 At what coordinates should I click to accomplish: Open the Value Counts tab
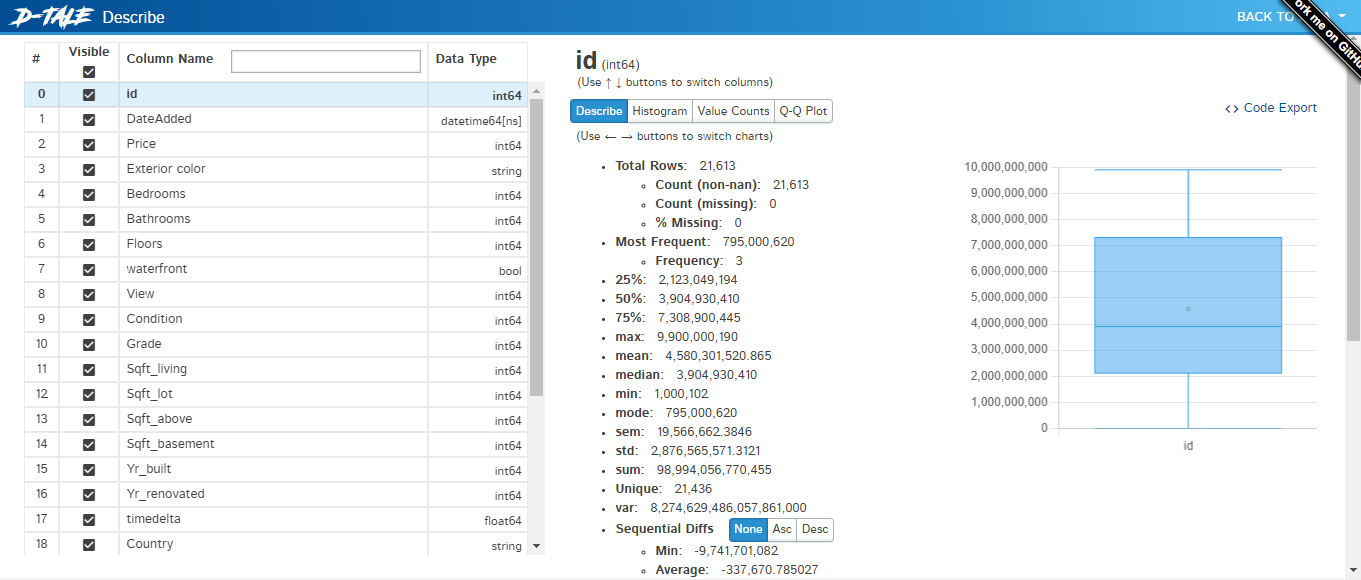pos(733,111)
